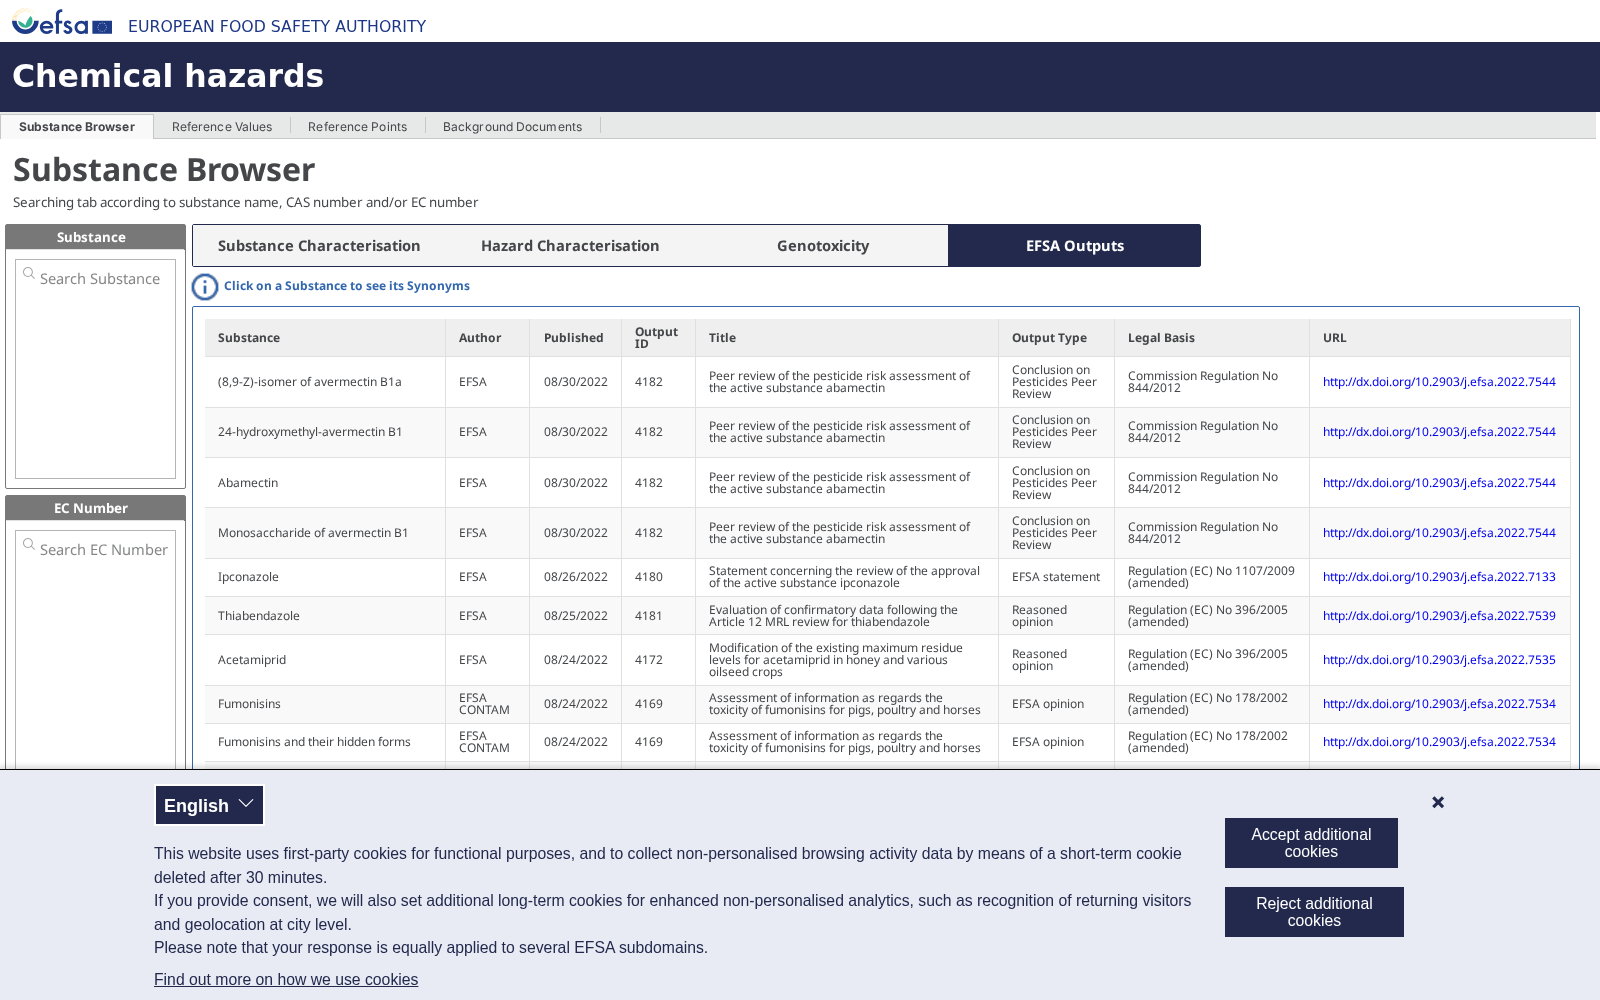Viewport: 1600px width, 1000px height.
Task: Click the 'EFSA statement' output type cell
Action: (1056, 577)
